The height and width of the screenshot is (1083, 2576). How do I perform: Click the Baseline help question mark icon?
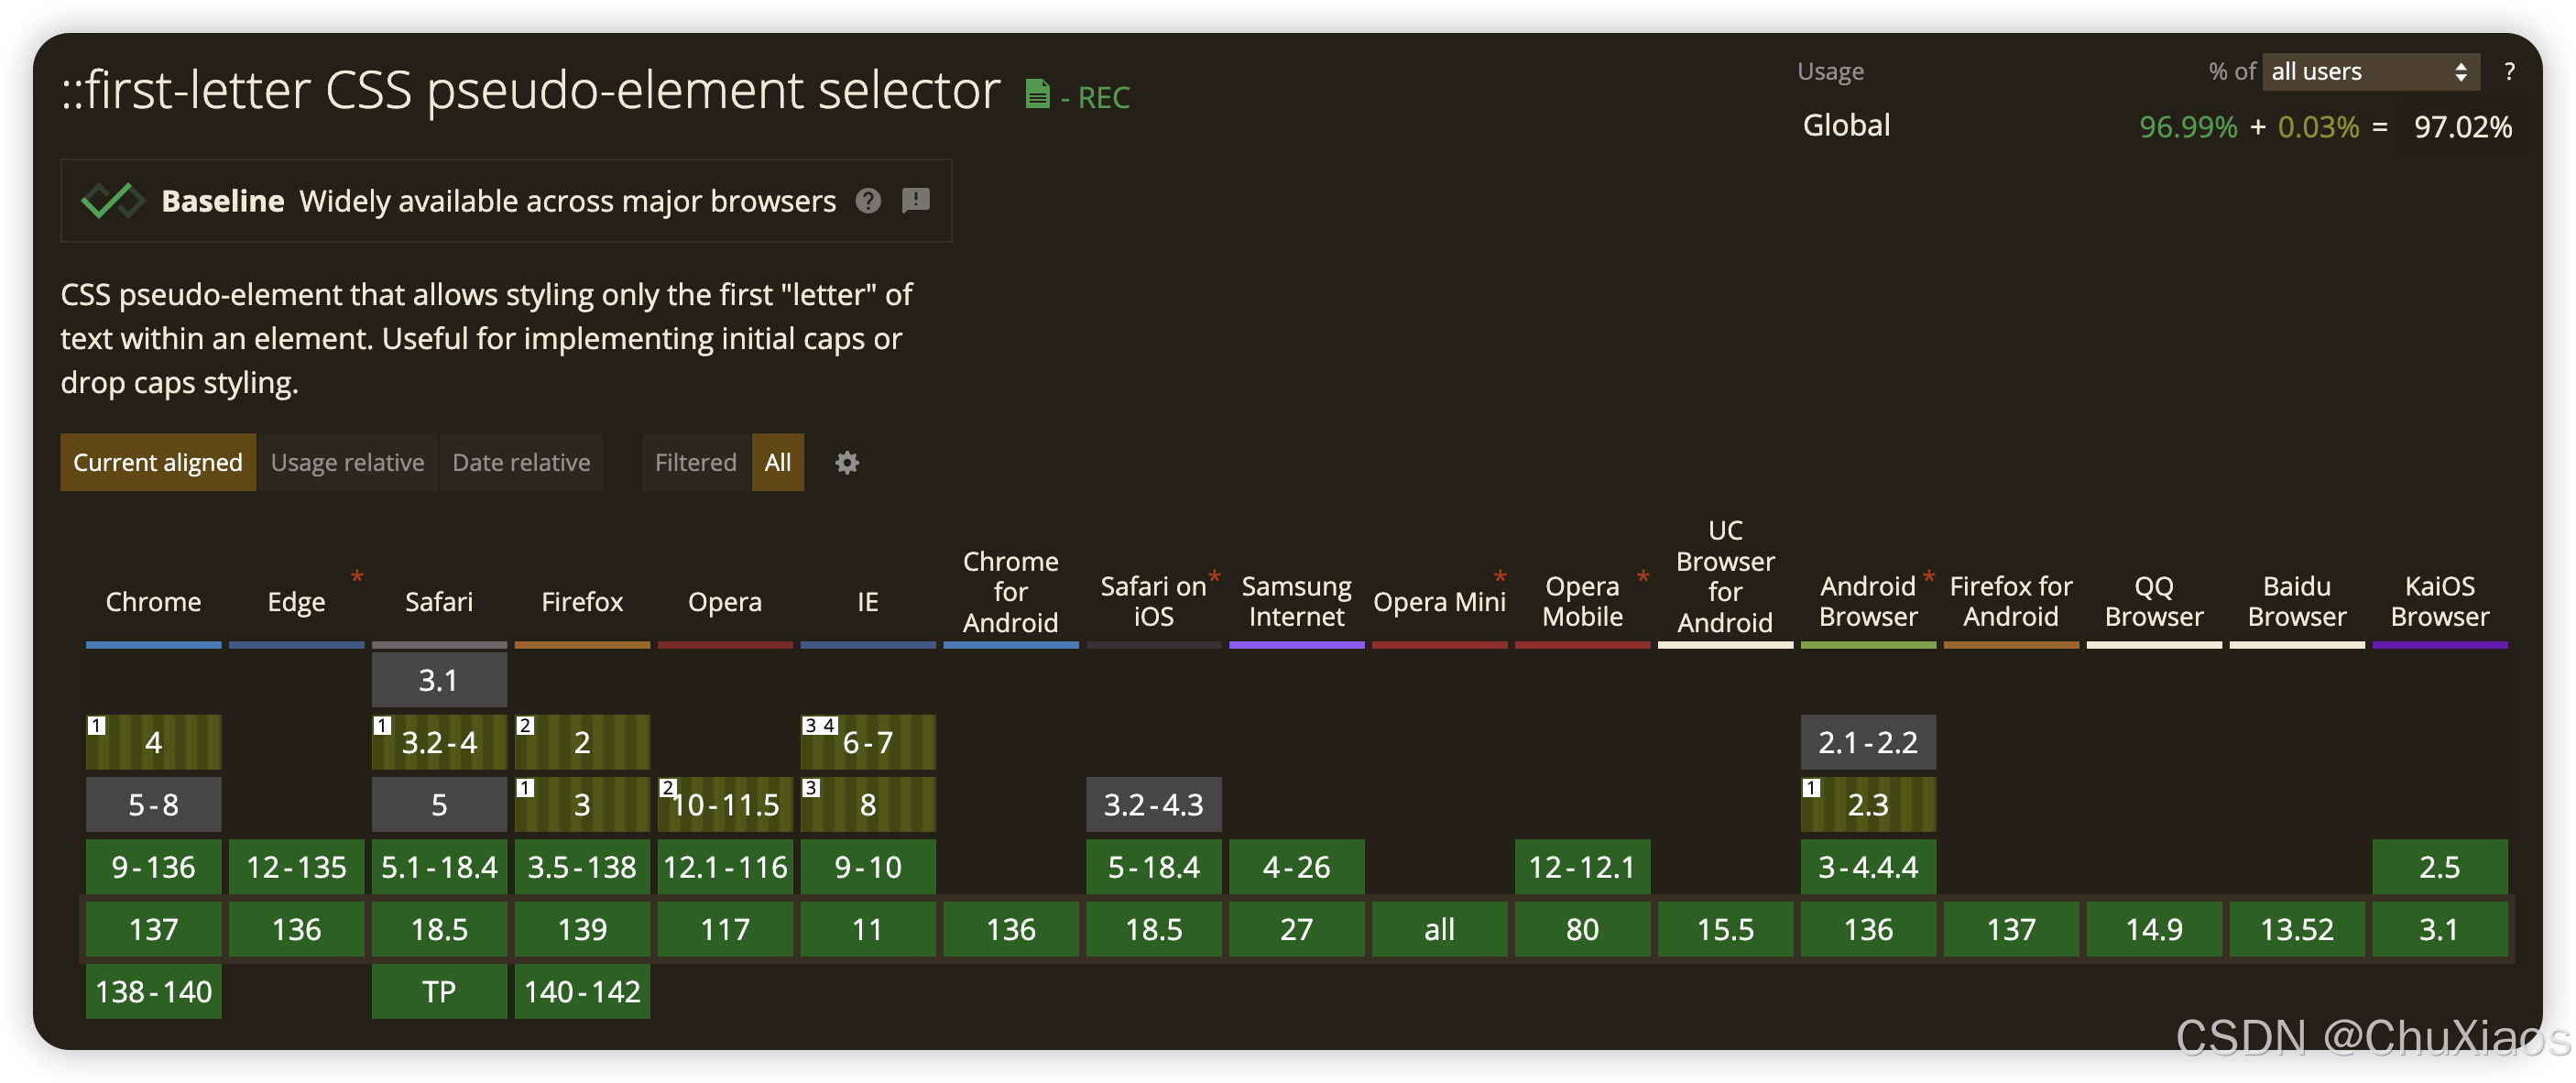868,201
